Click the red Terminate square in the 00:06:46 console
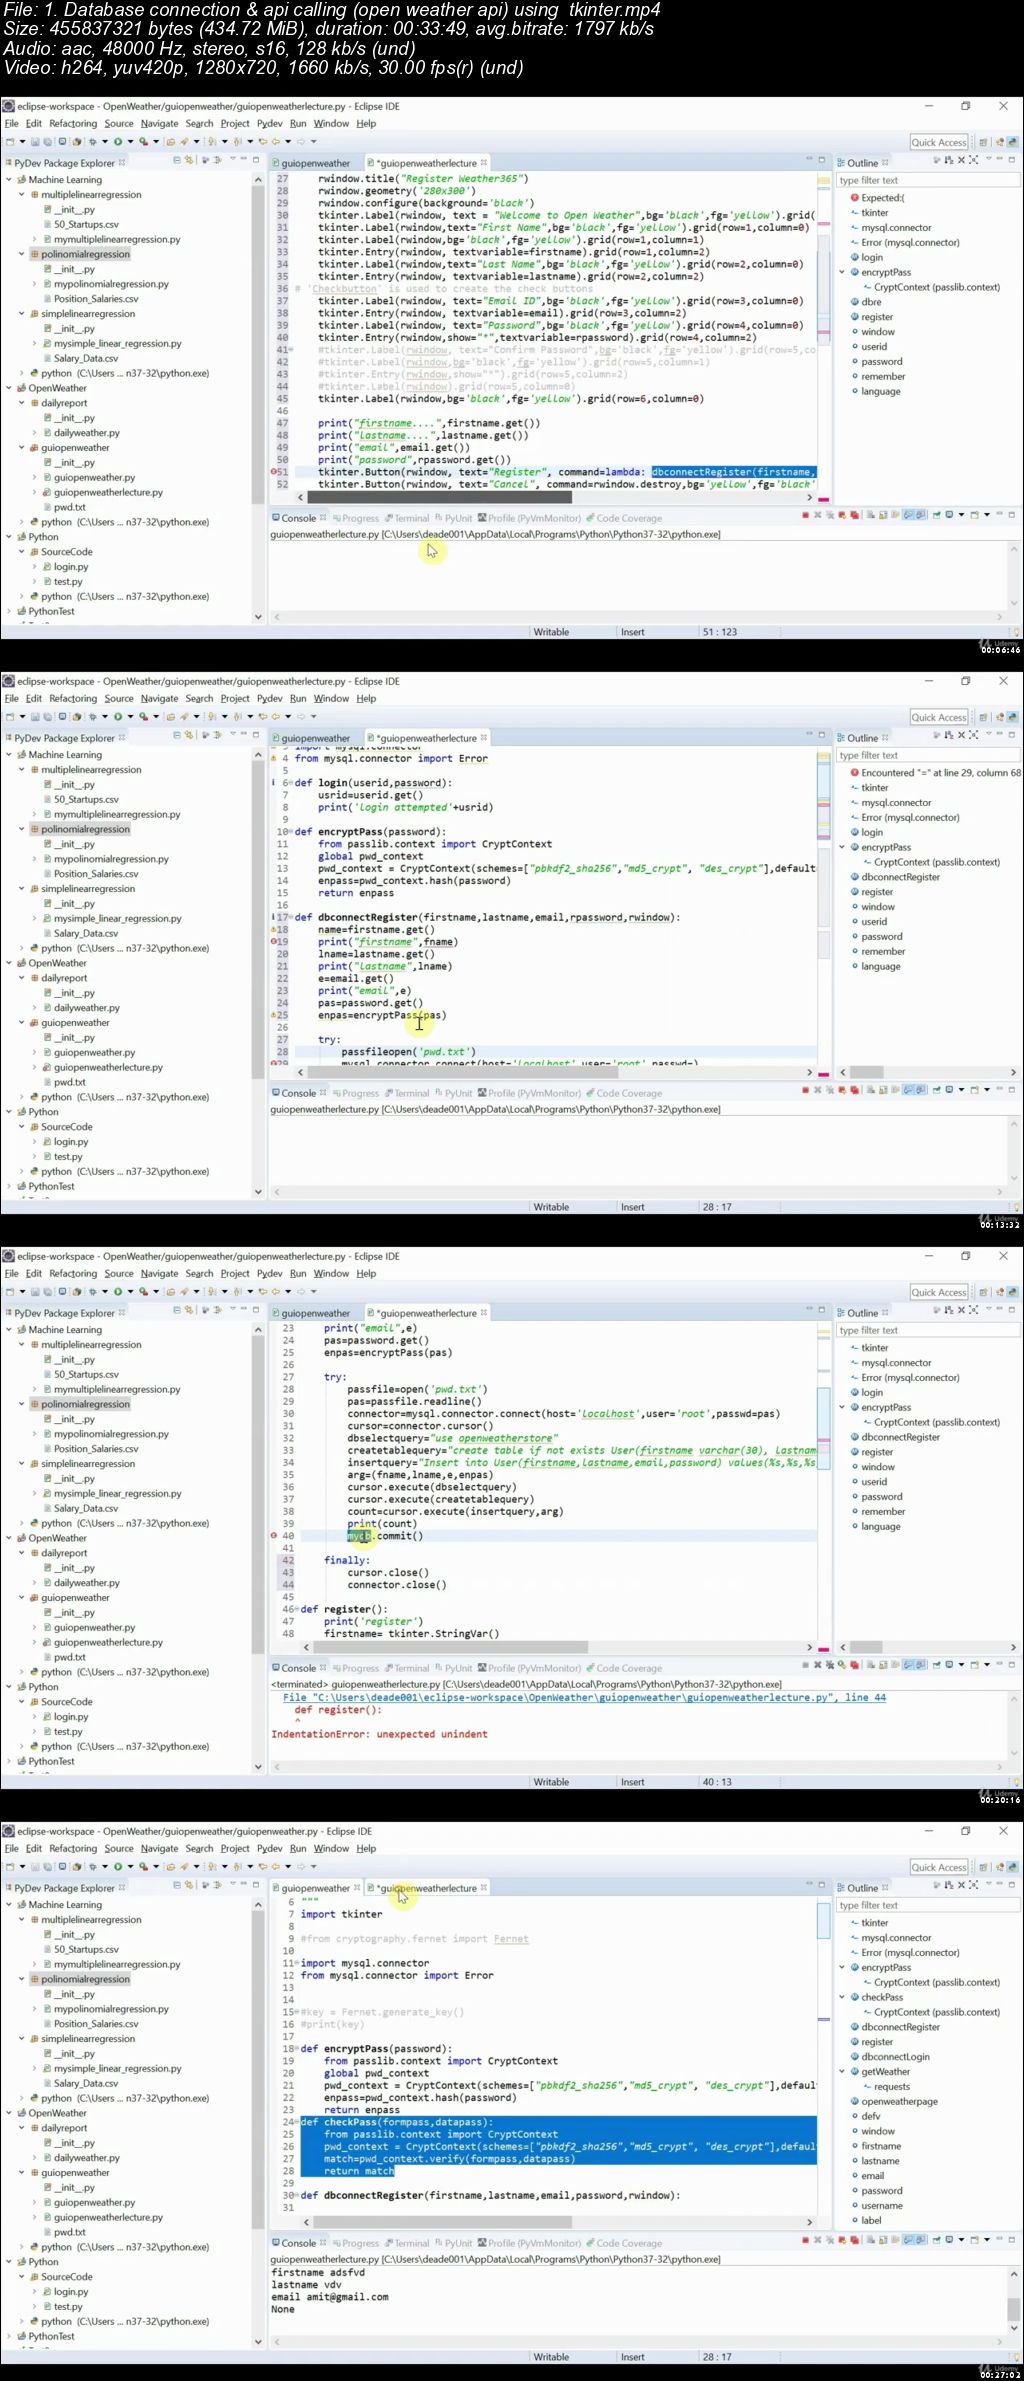 click(x=805, y=516)
